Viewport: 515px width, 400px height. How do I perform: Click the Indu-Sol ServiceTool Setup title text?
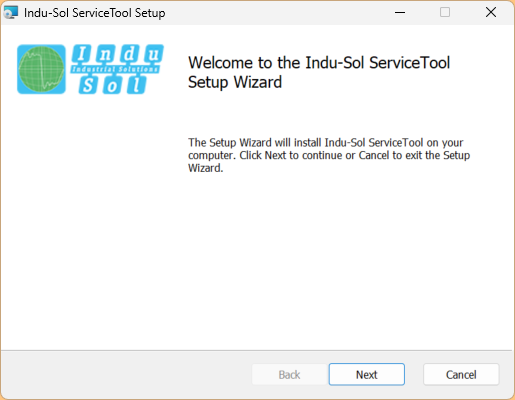[95, 13]
